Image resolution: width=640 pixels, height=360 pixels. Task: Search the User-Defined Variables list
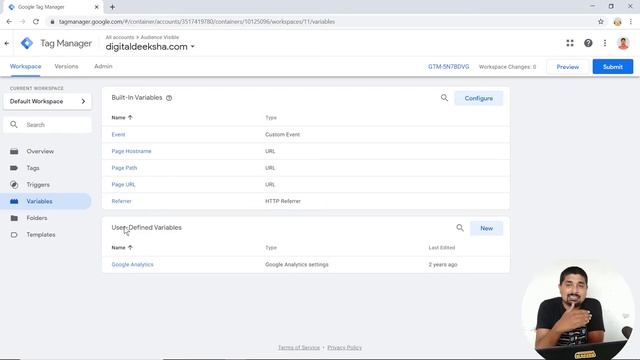460,228
